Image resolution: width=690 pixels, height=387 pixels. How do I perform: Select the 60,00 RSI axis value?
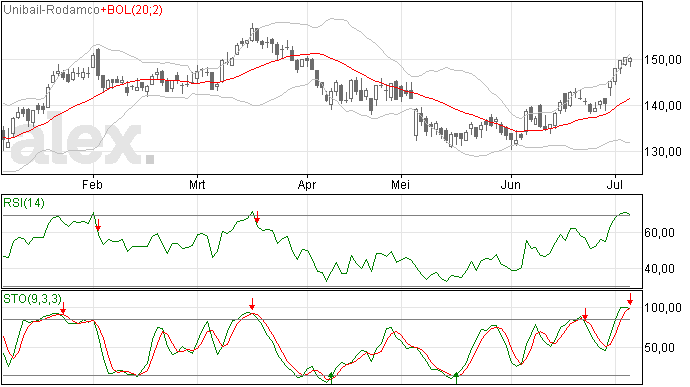pos(659,233)
